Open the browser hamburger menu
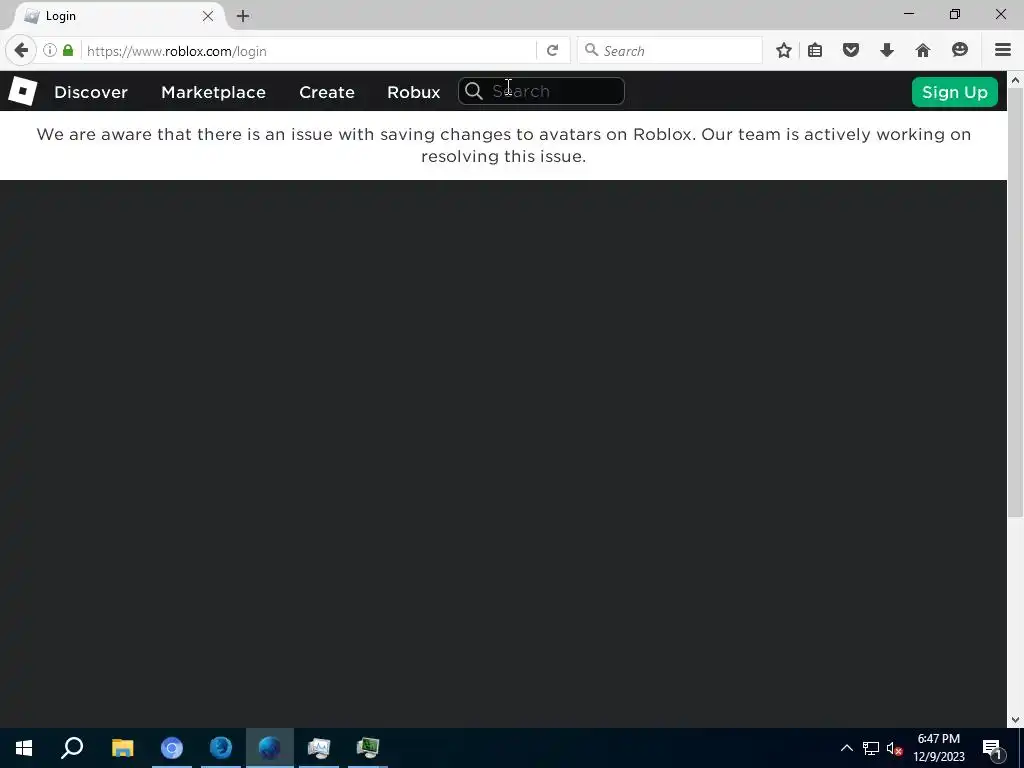The height and width of the screenshot is (768, 1024). click(x=1002, y=50)
